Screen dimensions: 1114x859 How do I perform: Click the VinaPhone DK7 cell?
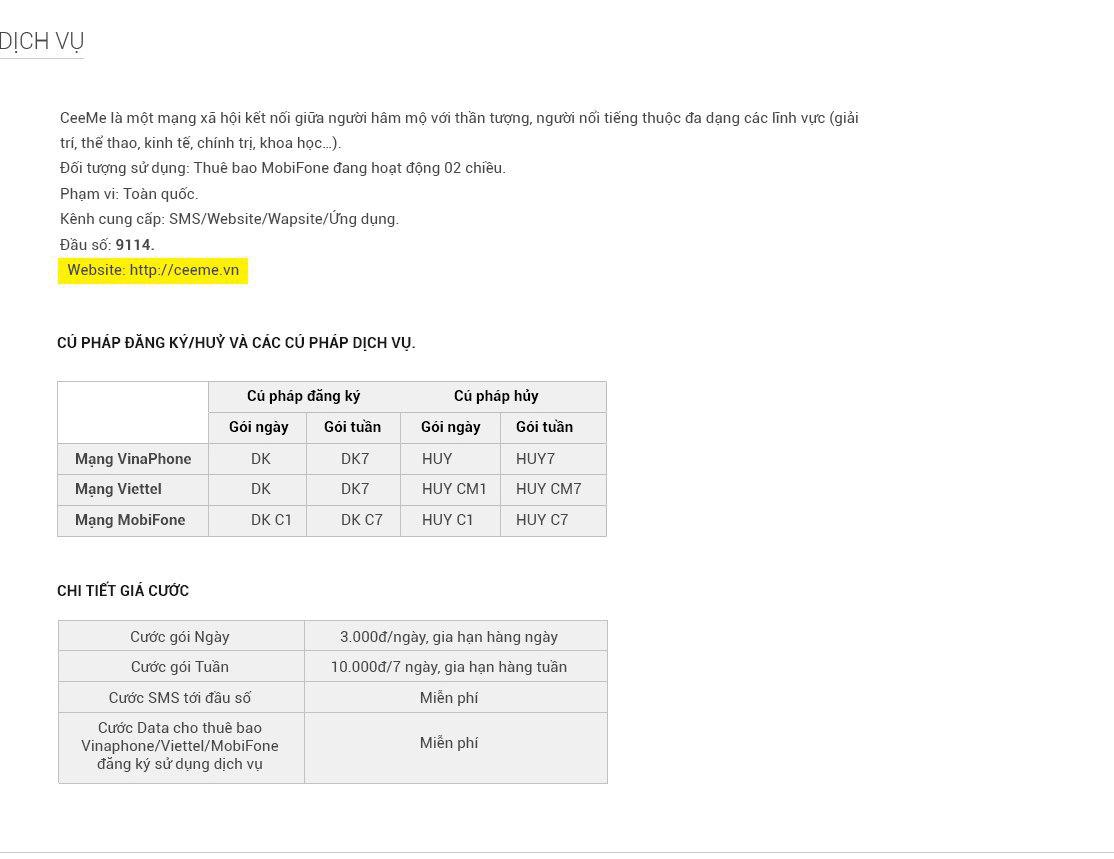[x=353, y=459]
